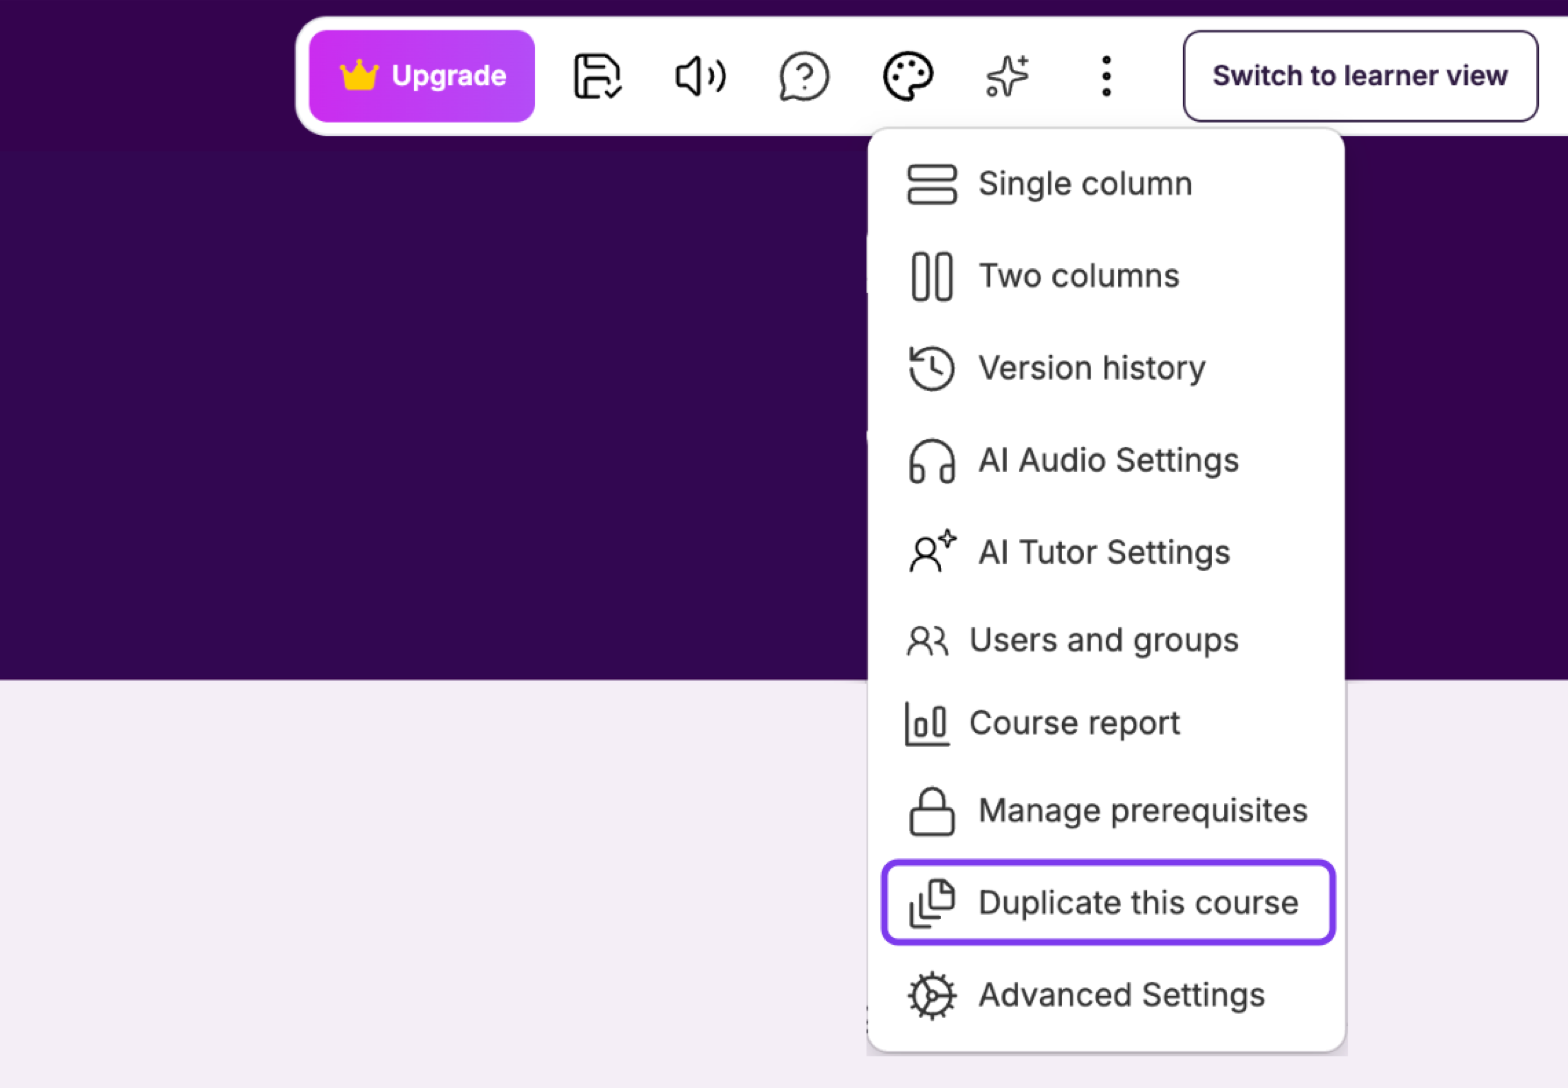Open Version history
Viewport: 1568px width, 1088px height.
(1106, 368)
